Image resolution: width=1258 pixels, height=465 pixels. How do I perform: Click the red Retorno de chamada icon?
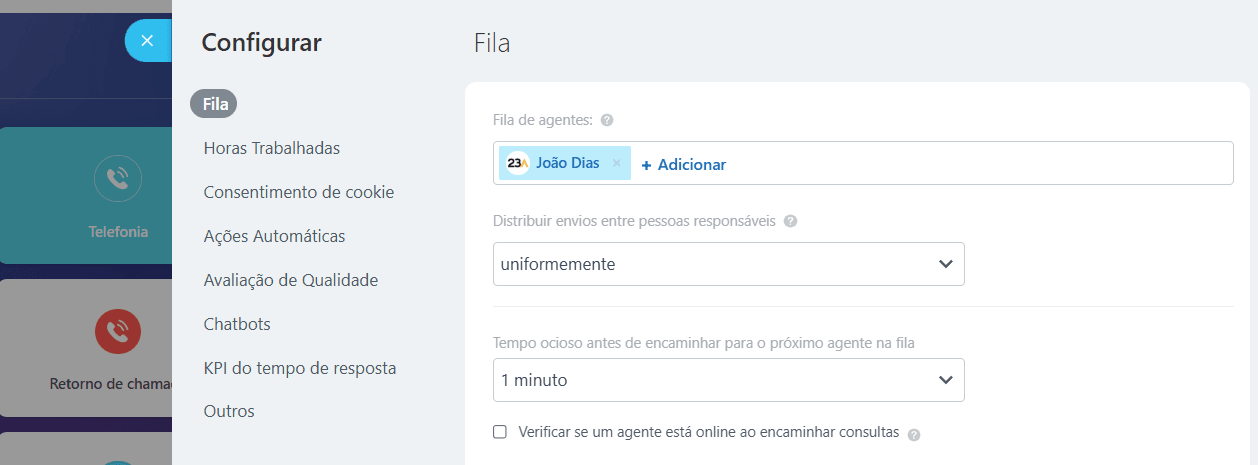coord(118,330)
